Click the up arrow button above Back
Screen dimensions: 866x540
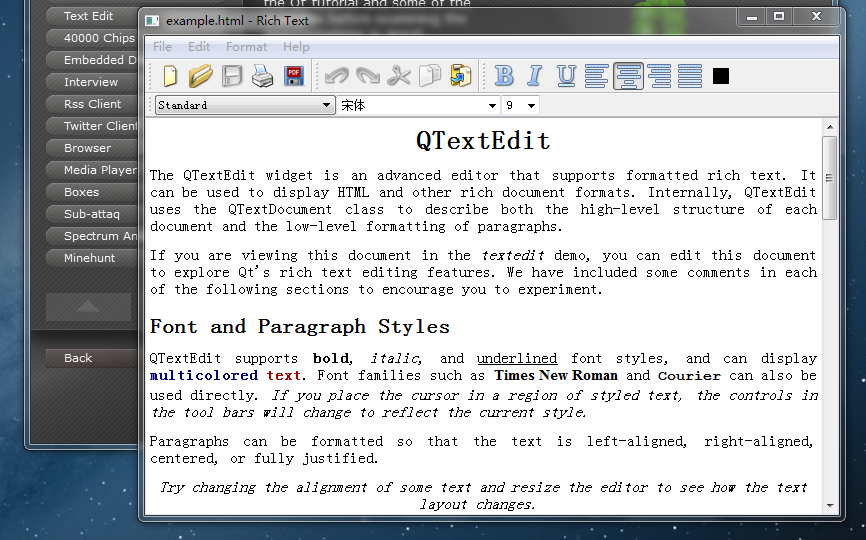(88, 306)
